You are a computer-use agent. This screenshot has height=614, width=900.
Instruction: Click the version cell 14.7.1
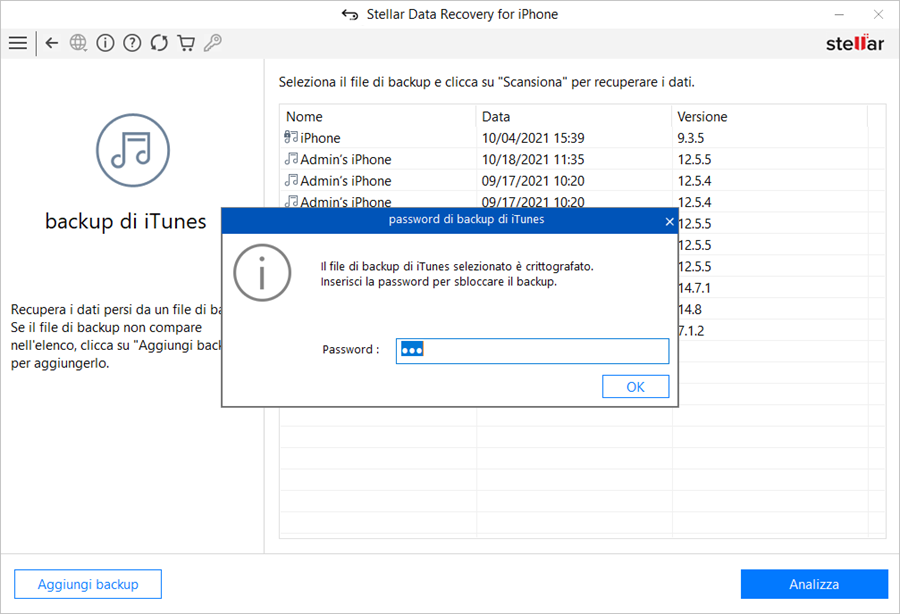click(x=694, y=288)
